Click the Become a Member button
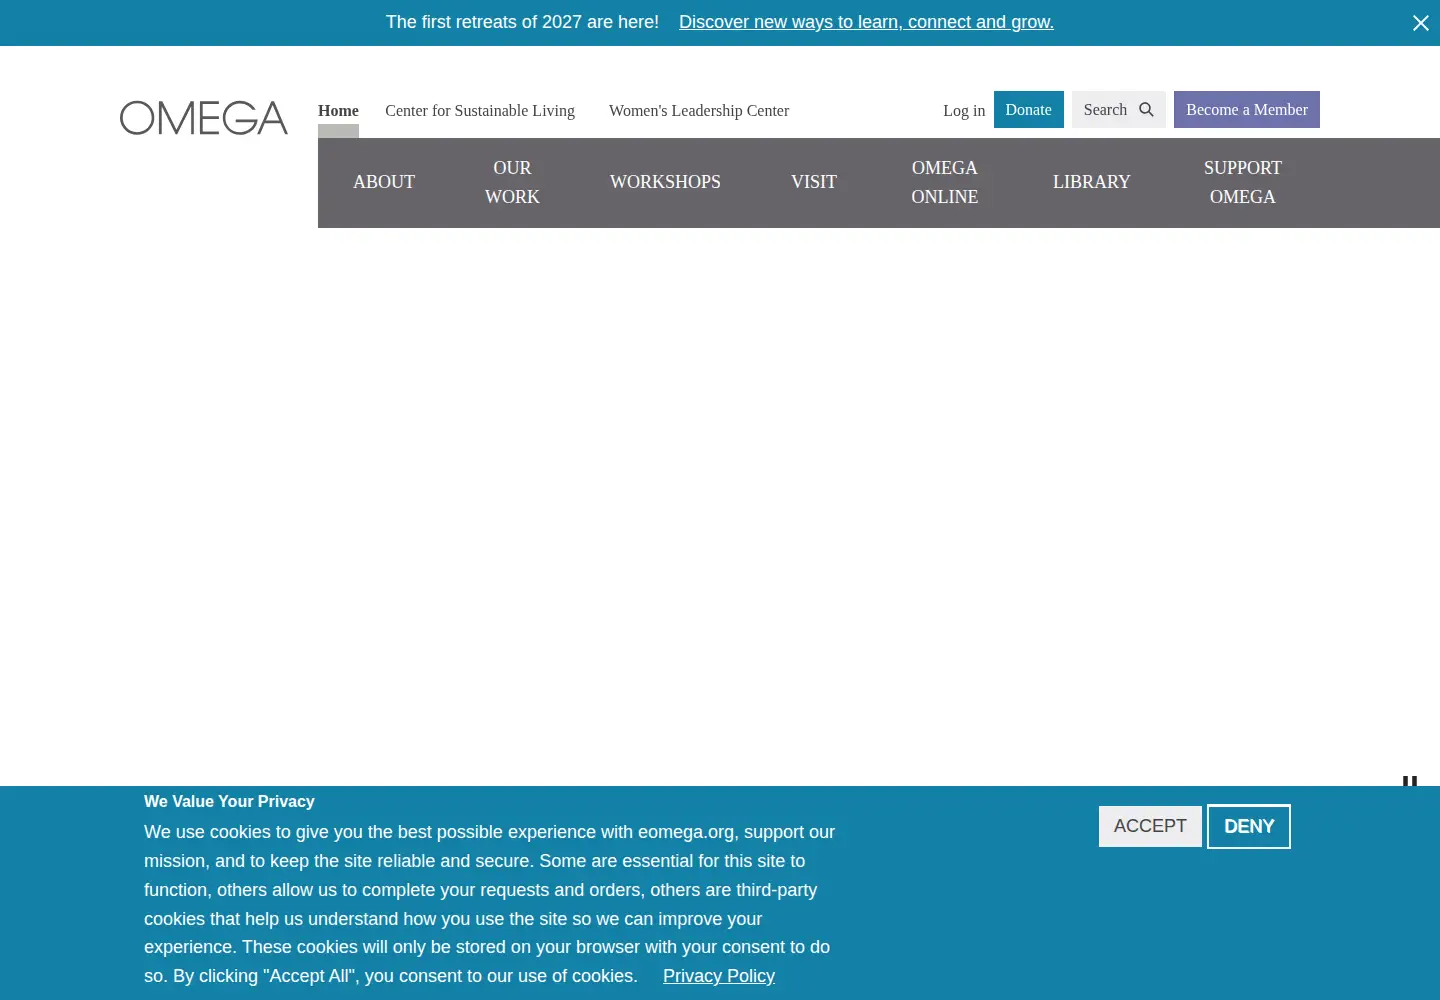1440x1000 pixels. point(1247,110)
